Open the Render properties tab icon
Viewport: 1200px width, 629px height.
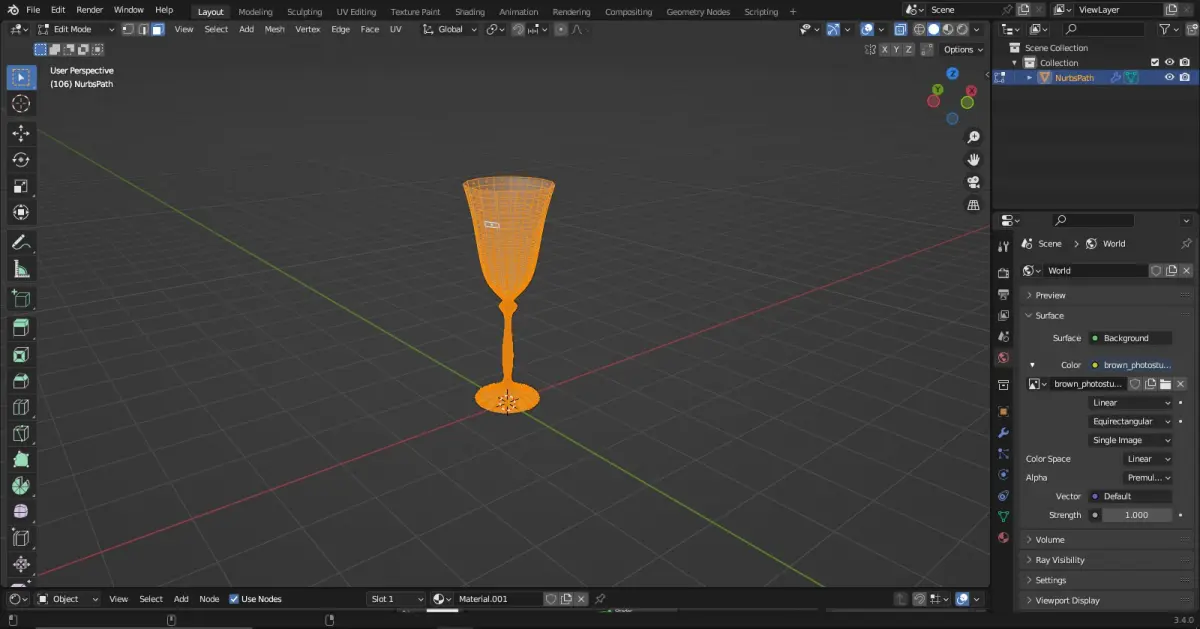[x=1003, y=273]
